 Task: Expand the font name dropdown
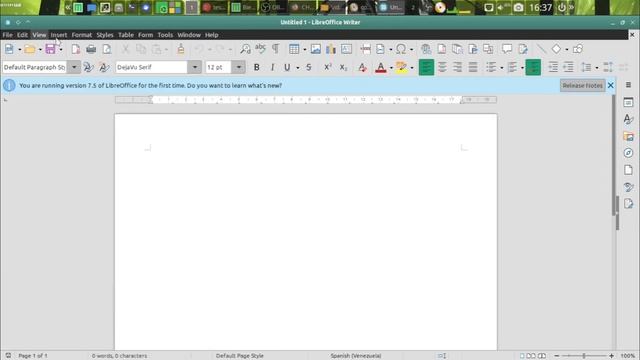point(195,67)
